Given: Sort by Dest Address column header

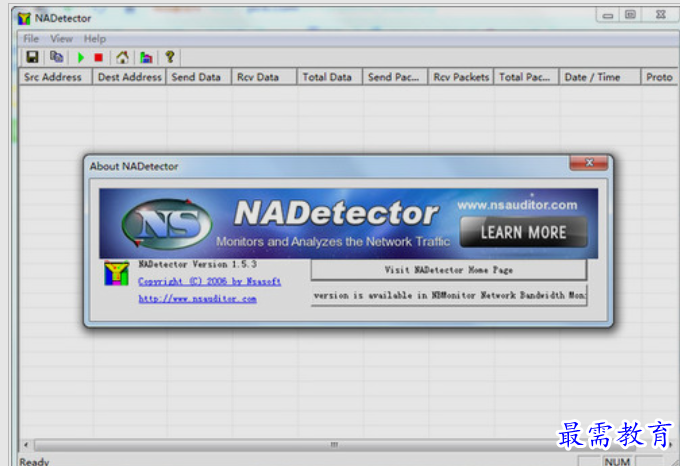Looking at the screenshot, I should tap(129, 77).
